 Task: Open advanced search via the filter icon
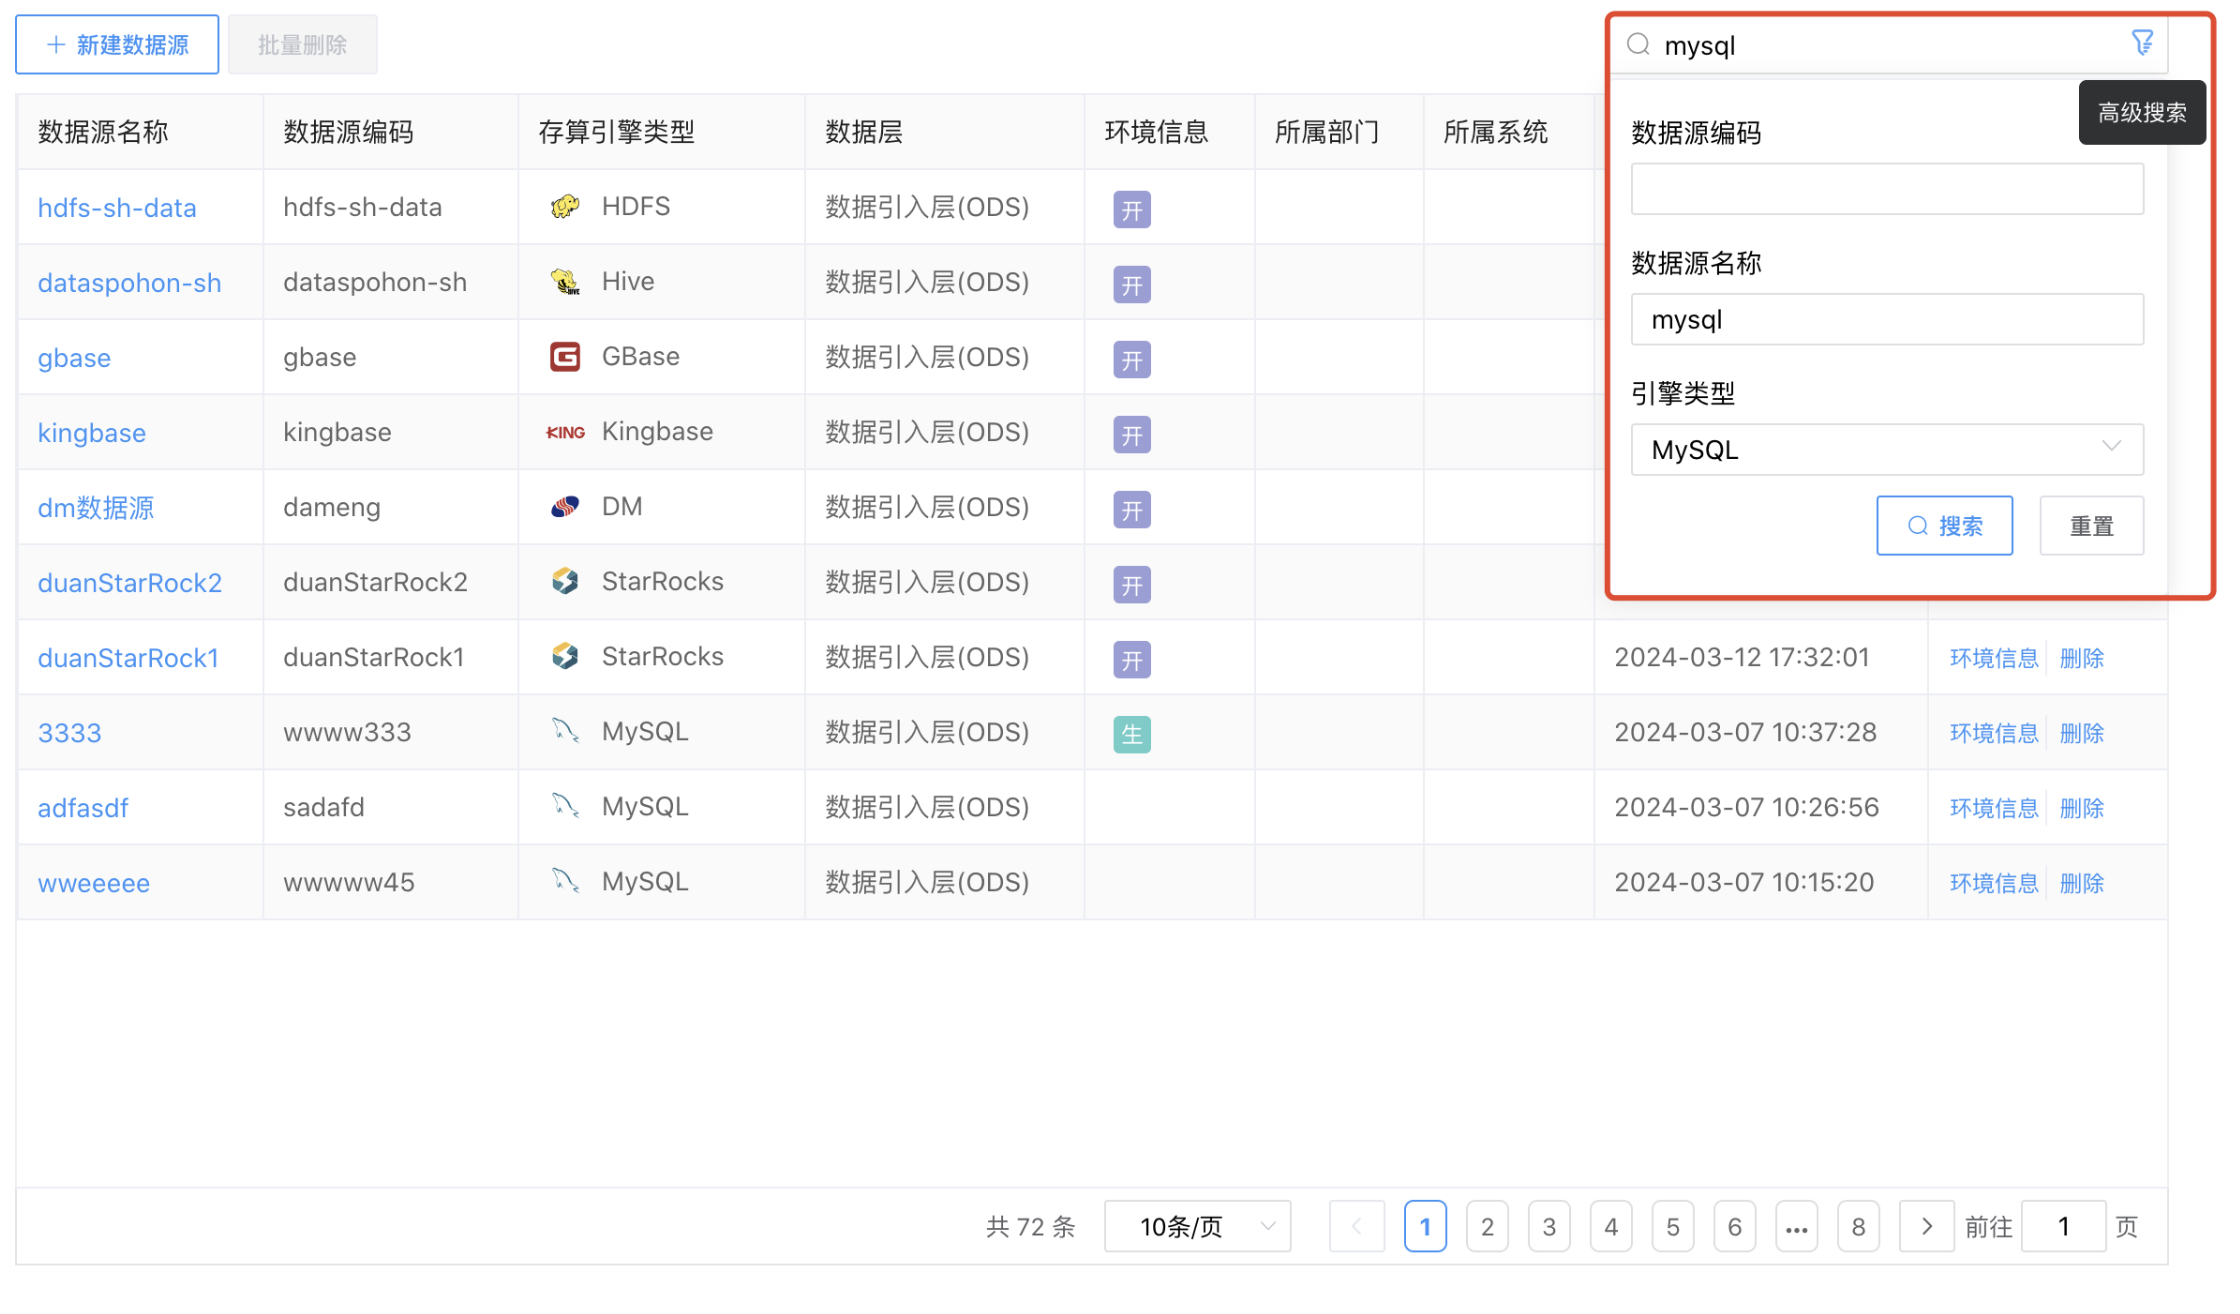click(2142, 42)
